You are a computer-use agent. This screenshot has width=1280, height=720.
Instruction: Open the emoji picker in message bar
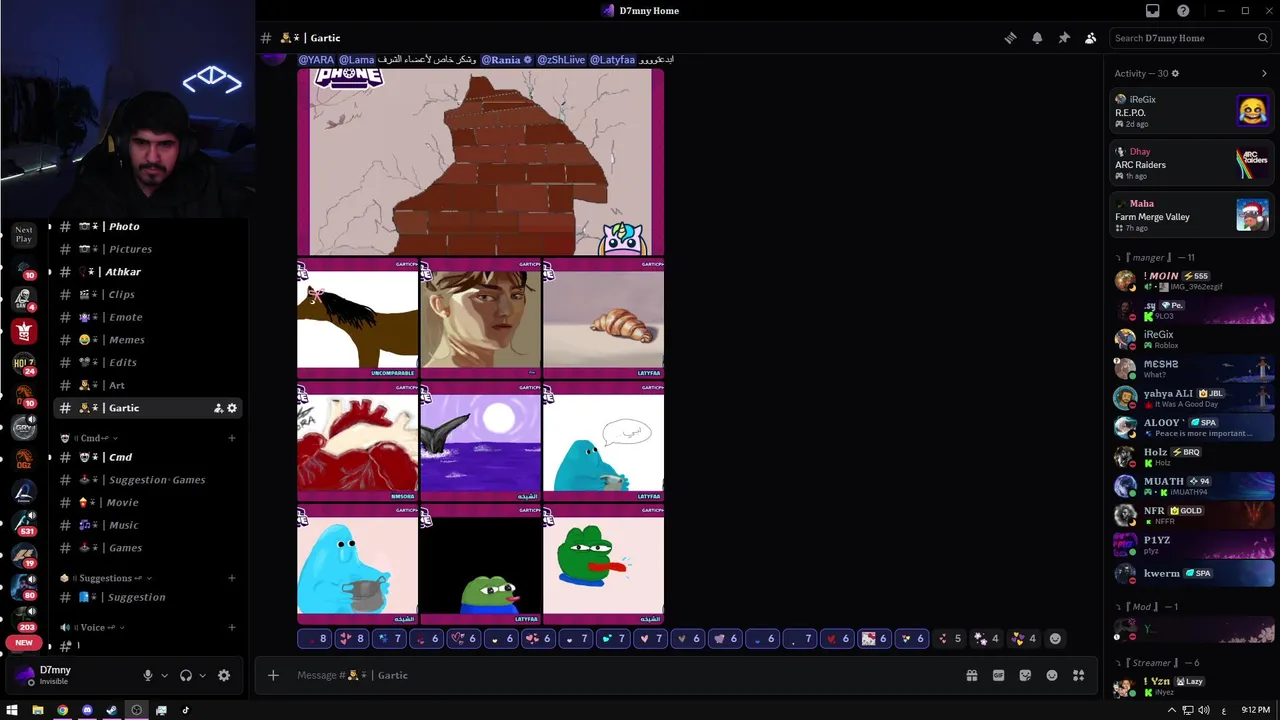[x=1052, y=675]
